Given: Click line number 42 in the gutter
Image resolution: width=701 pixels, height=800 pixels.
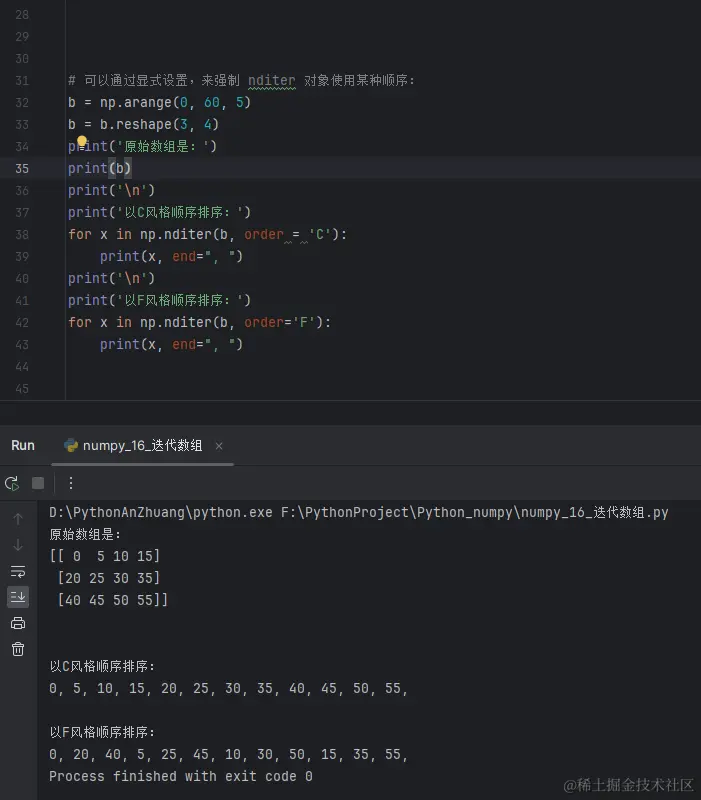Looking at the screenshot, I should point(22,322).
